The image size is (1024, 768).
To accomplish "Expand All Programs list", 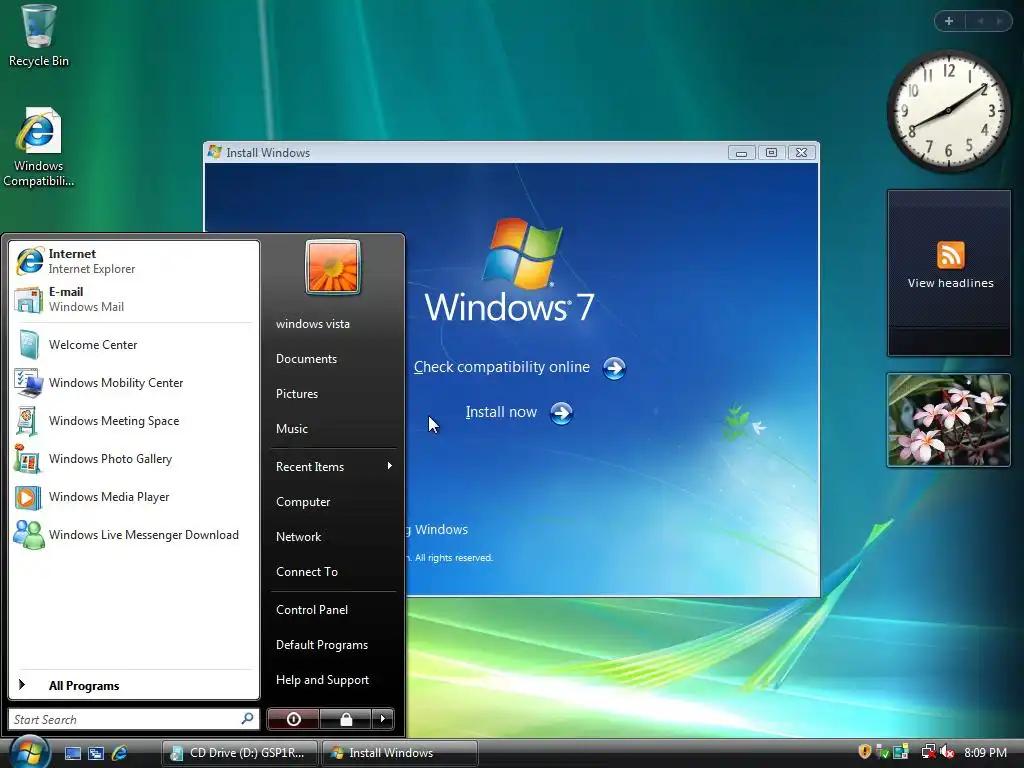I will click(133, 685).
